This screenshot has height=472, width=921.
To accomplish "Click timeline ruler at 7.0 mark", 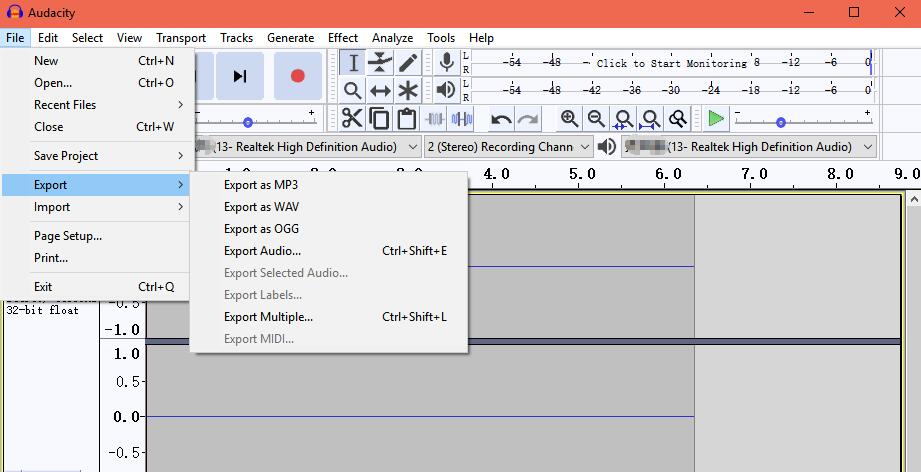I will [754, 174].
